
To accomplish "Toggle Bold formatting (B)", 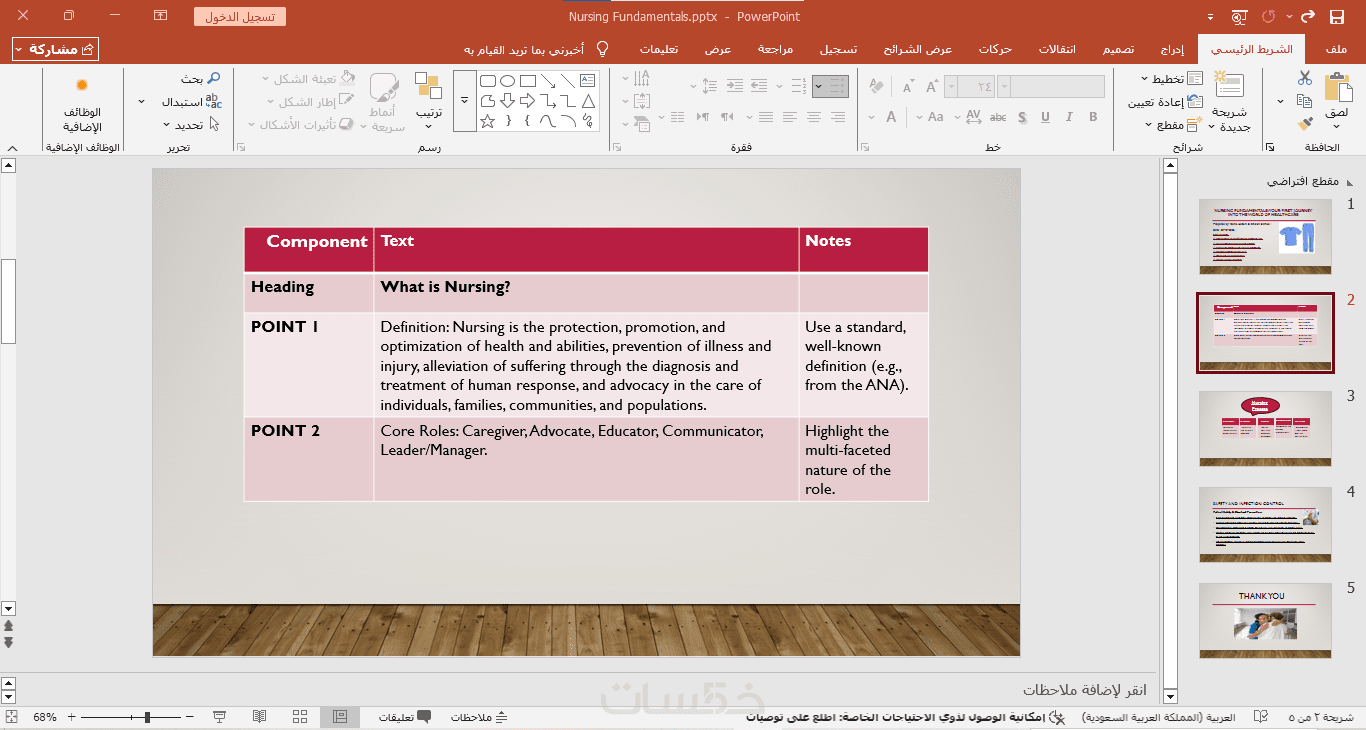I will (1093, 117).
